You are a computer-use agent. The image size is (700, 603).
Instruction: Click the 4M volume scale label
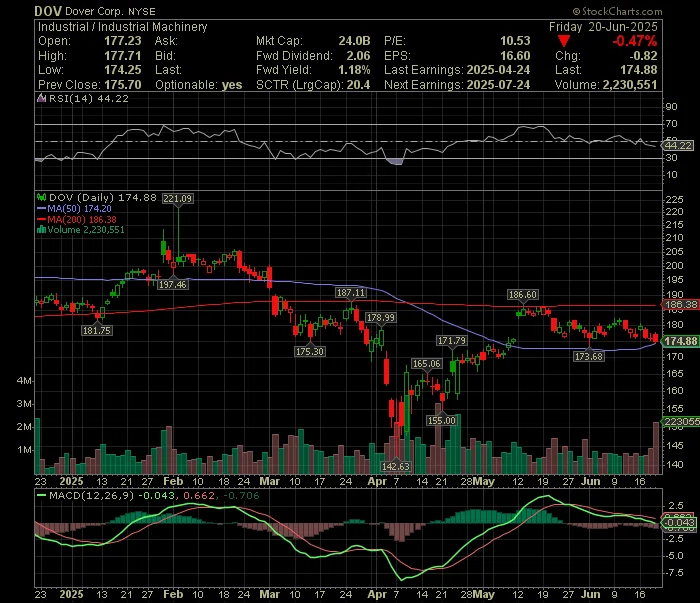[x=25, y=381]
